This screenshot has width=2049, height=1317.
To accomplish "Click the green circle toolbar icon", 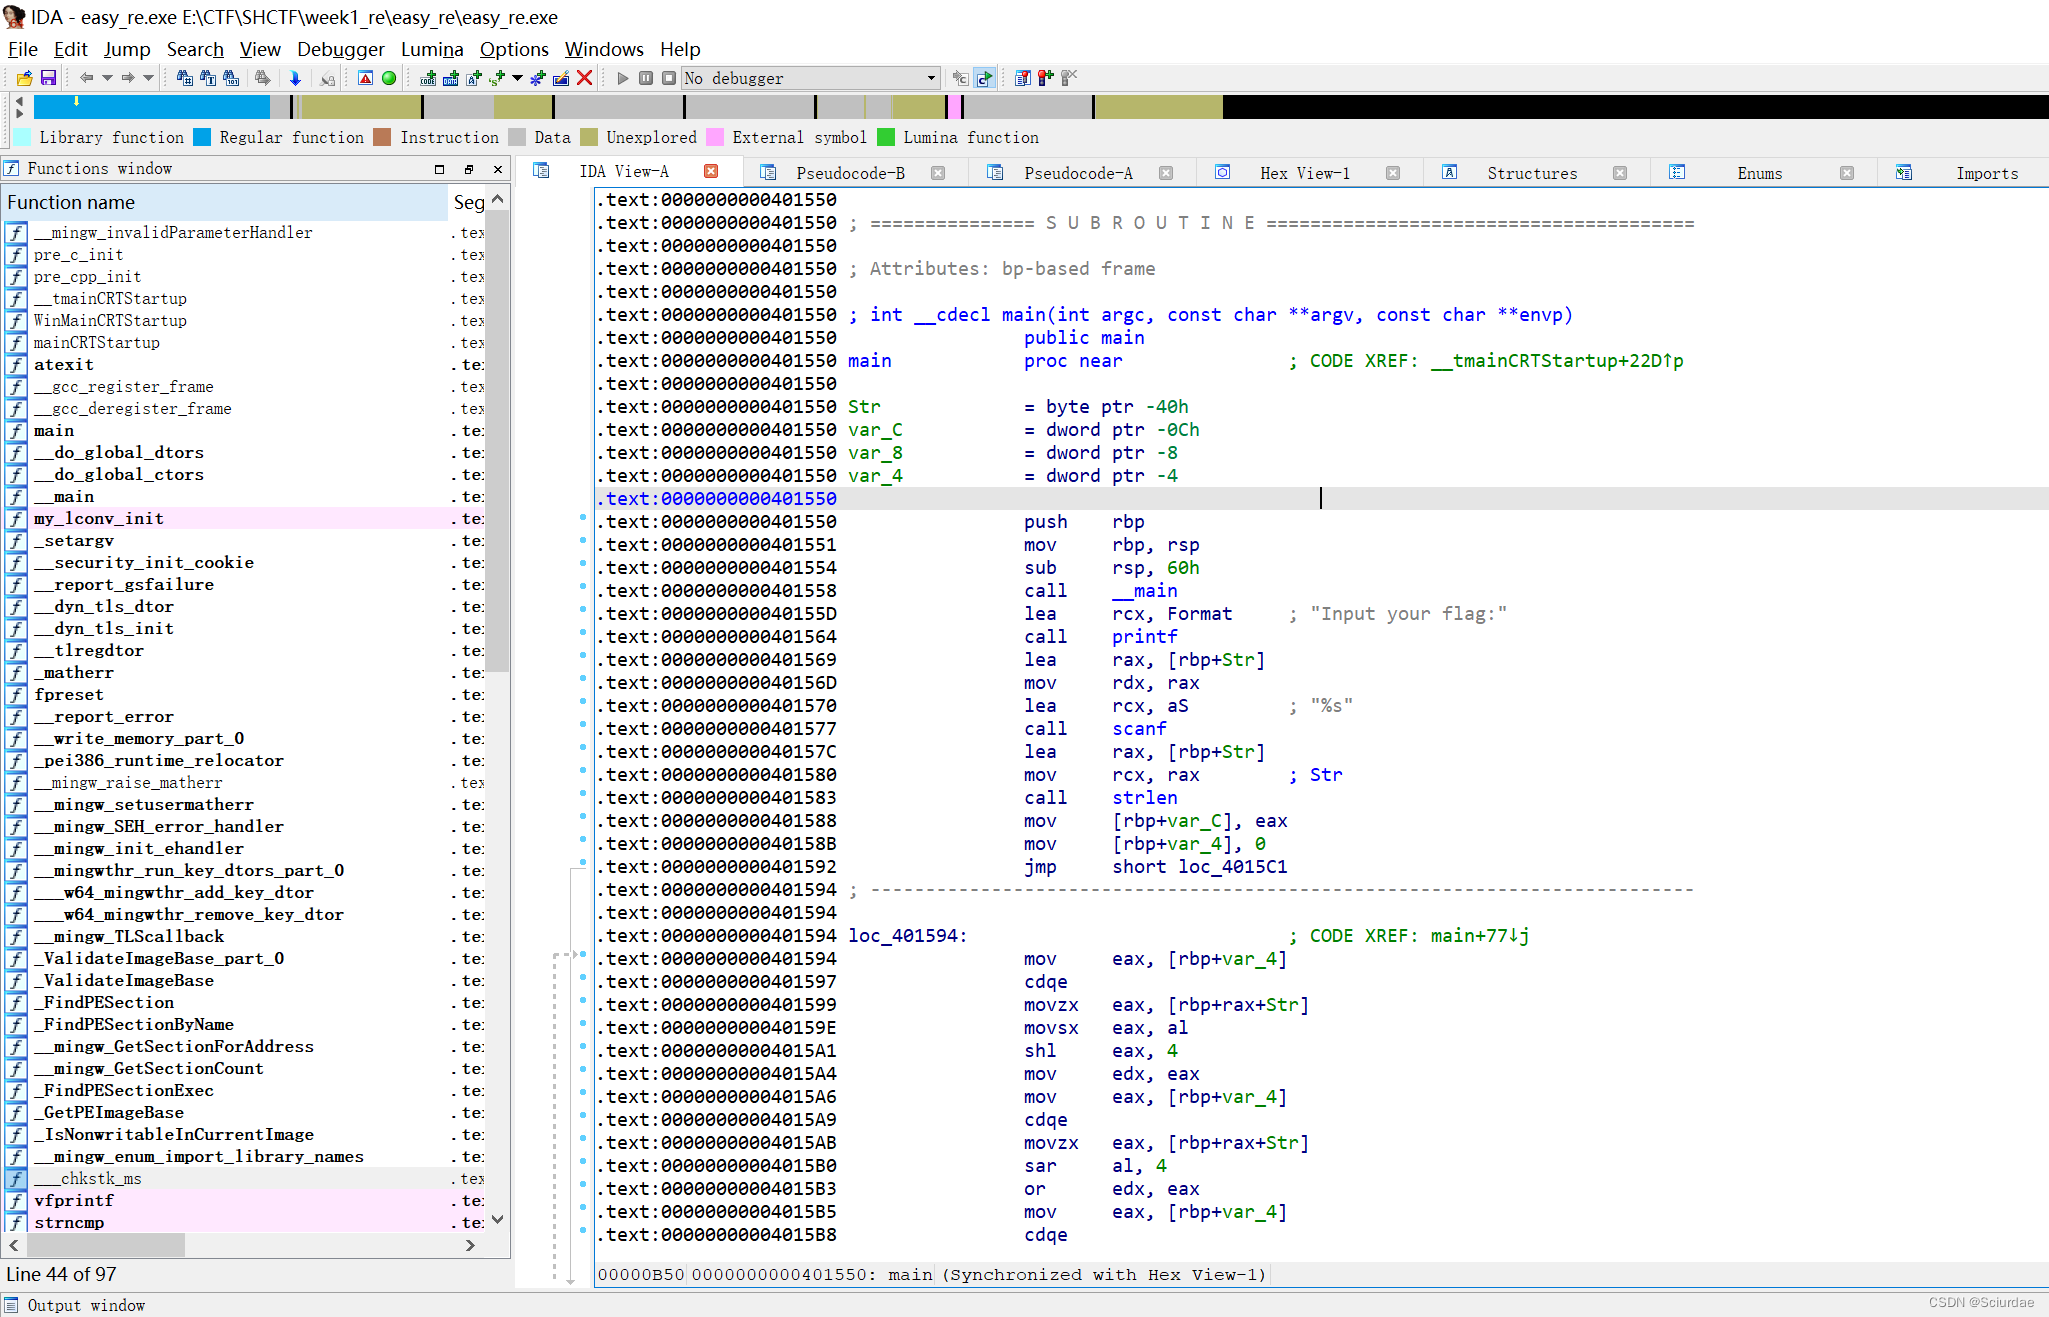I will pyautogui.click(x=389, y=78).
